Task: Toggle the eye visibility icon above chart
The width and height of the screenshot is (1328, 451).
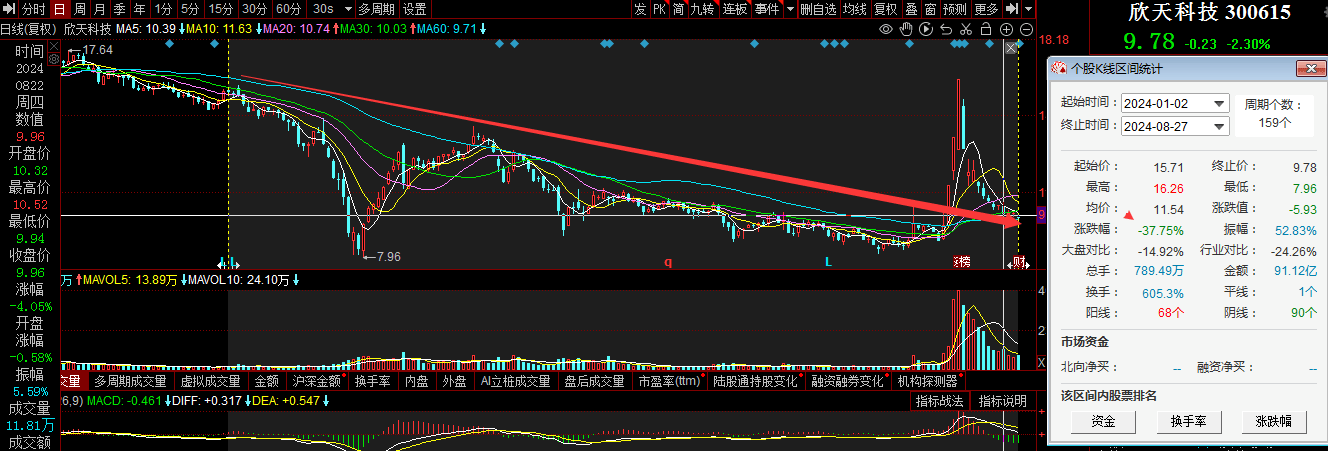Action: click(886, 29)
